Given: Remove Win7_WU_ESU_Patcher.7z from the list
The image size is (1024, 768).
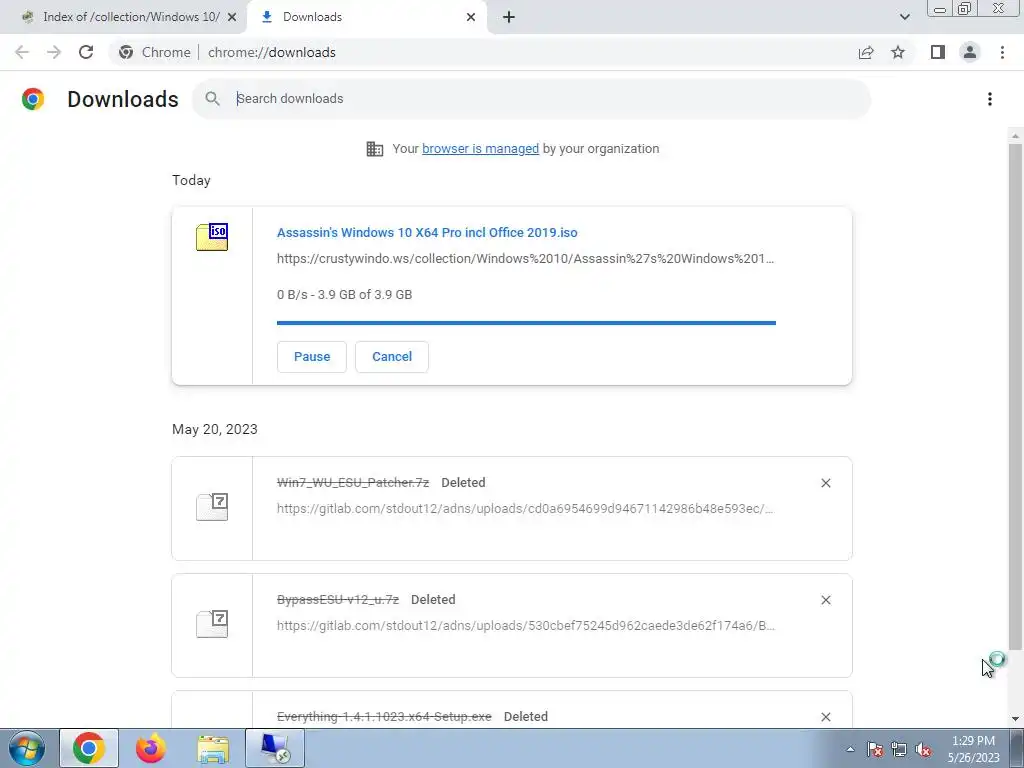Looking at the screenshot, I should click(x=825, y=483).
